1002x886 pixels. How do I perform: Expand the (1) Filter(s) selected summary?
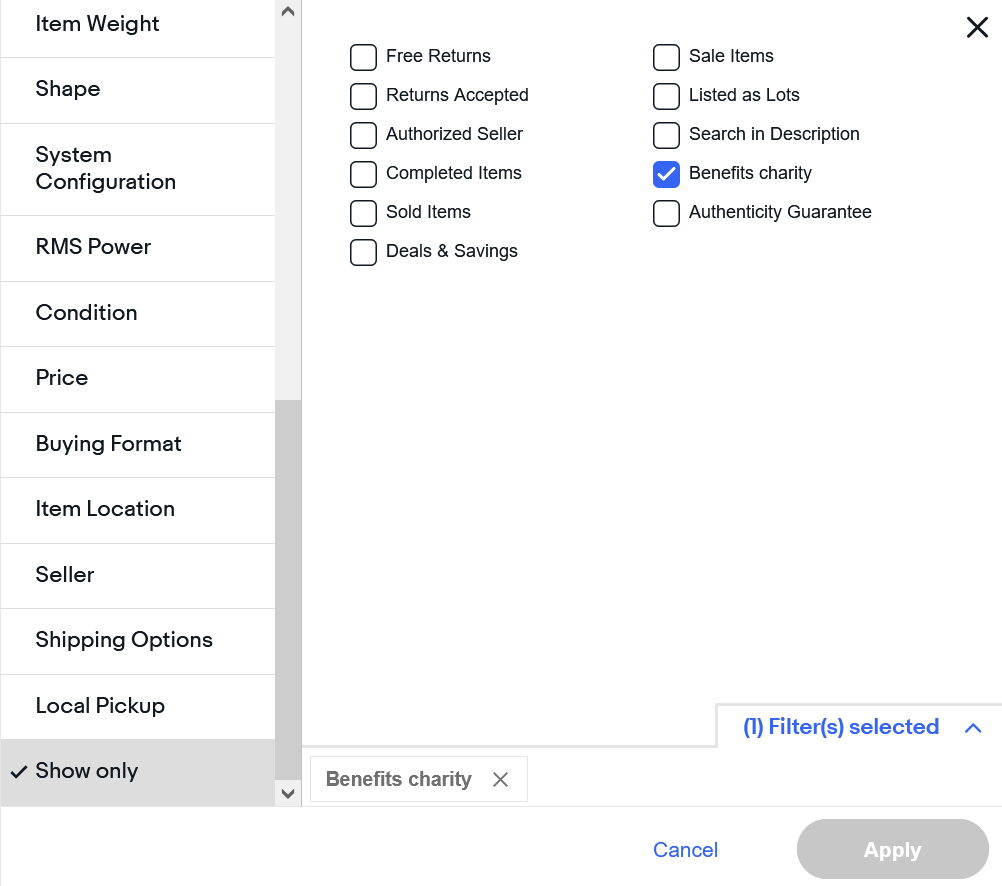pos(841,727)
